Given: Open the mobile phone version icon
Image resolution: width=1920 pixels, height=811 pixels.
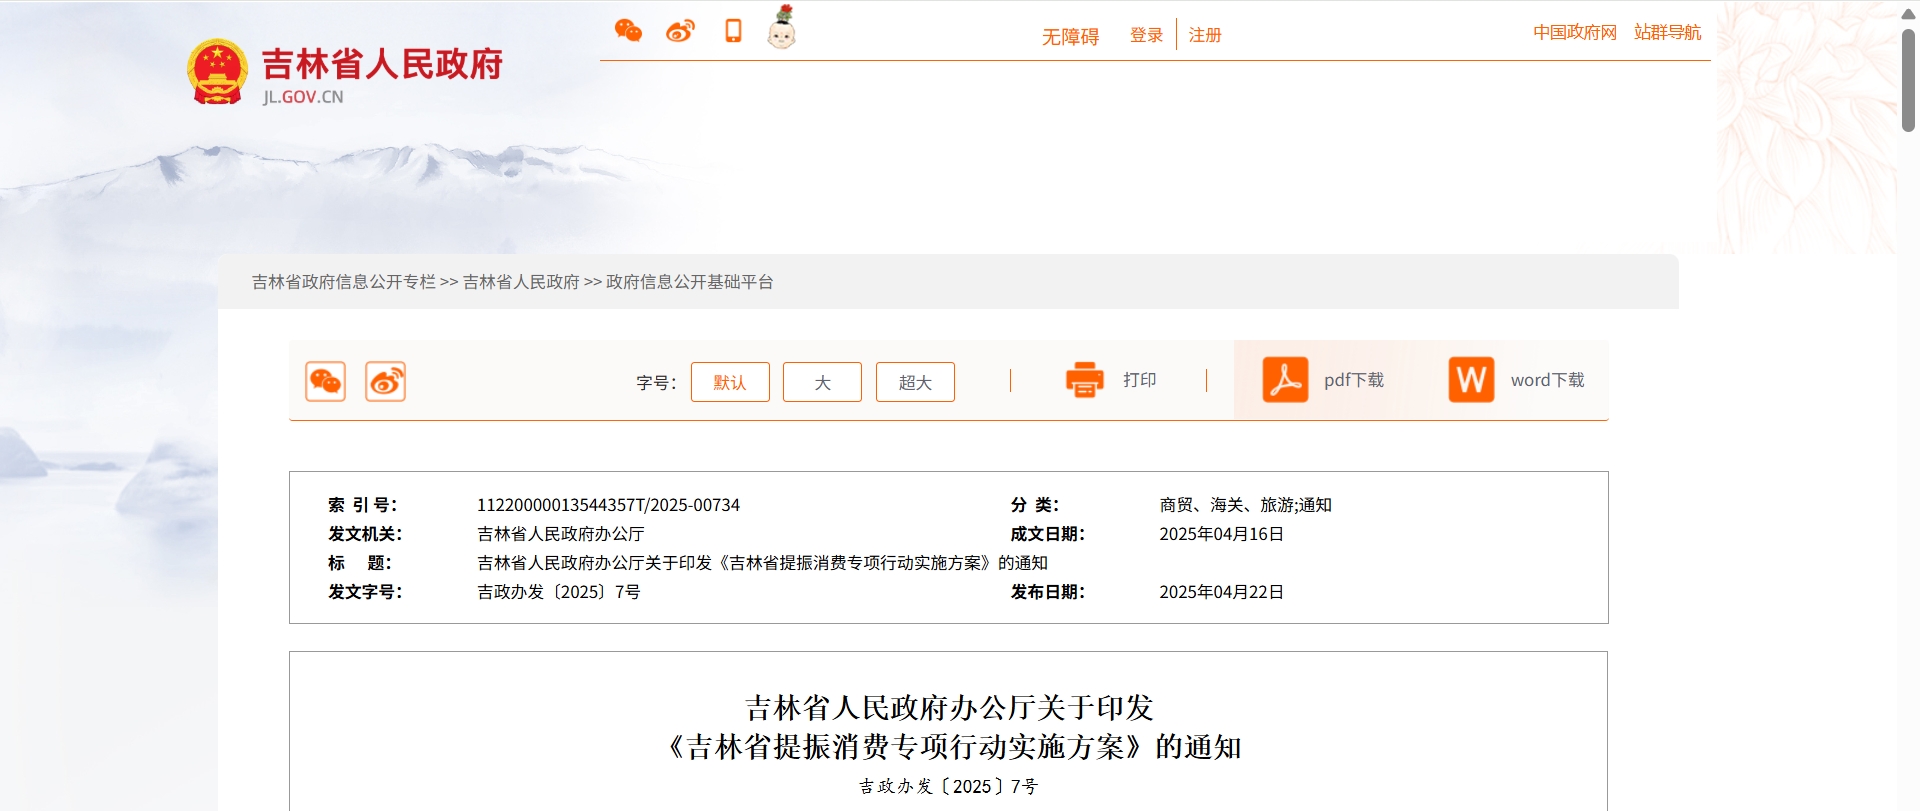Looking at the screenshot, I should (x=733, y=31).
